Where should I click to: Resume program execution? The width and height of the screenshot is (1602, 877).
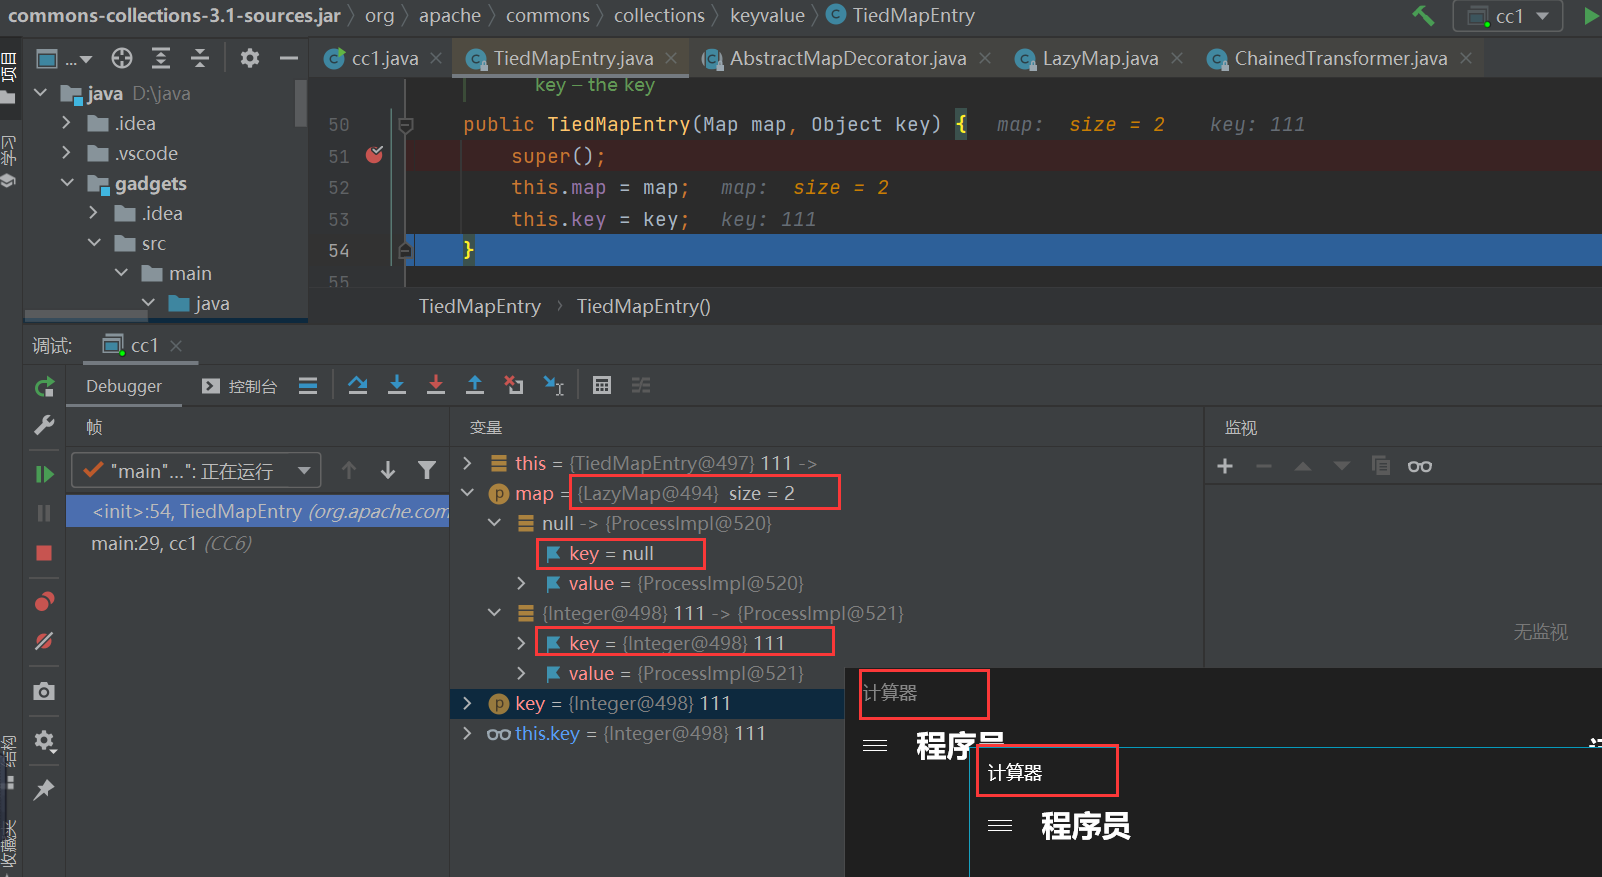[x=44, y=474]
